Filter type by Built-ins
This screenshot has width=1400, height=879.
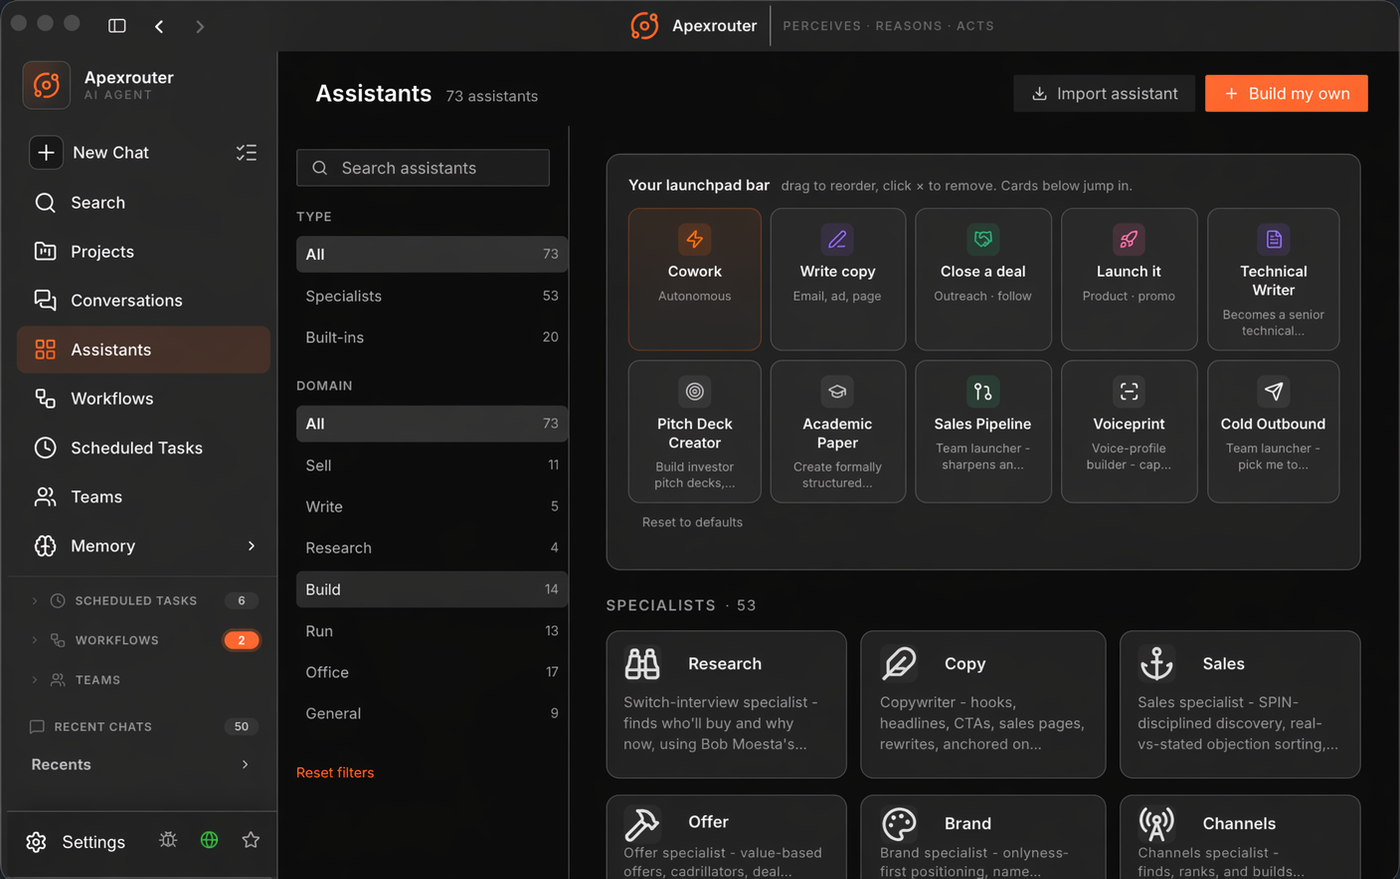tap(432, 337)
